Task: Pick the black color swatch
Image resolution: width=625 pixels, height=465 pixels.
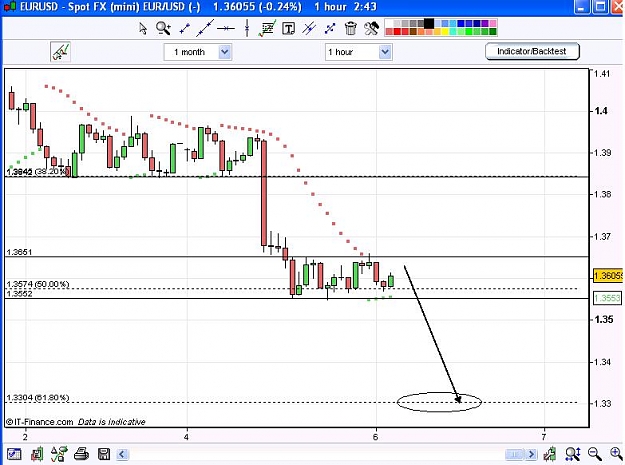Action: pyautogui.click(x=428, y=24)
